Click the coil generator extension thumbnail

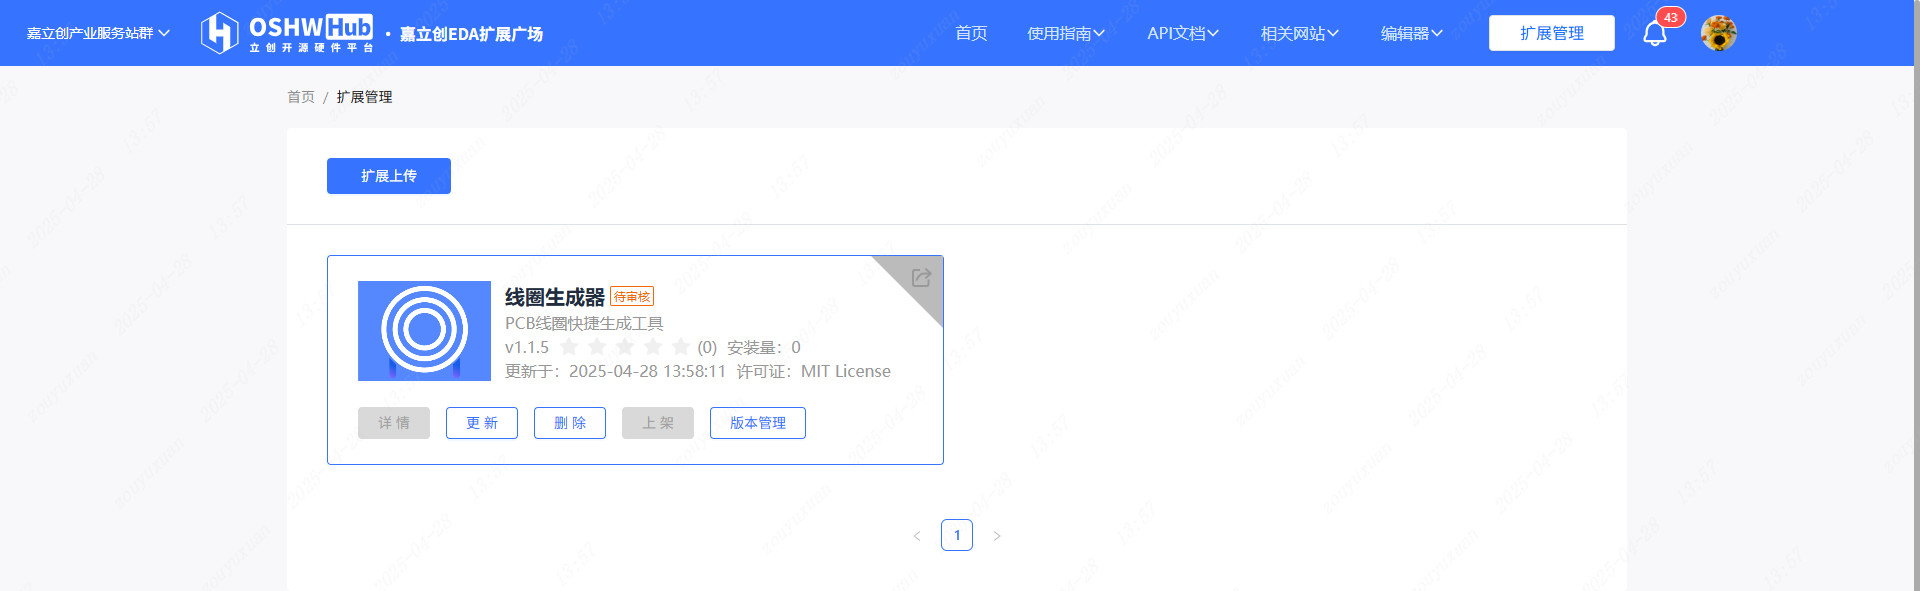point(424,330)
